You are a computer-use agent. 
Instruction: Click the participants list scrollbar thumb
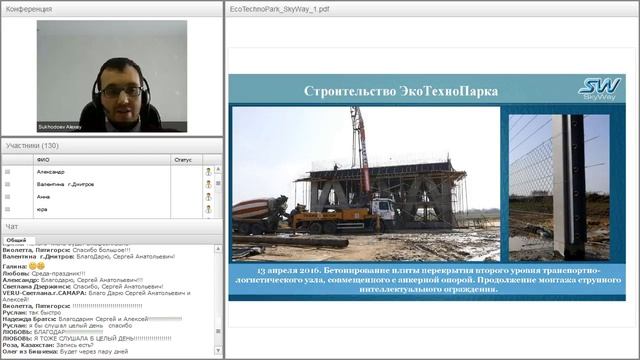(x=218, y=184)
